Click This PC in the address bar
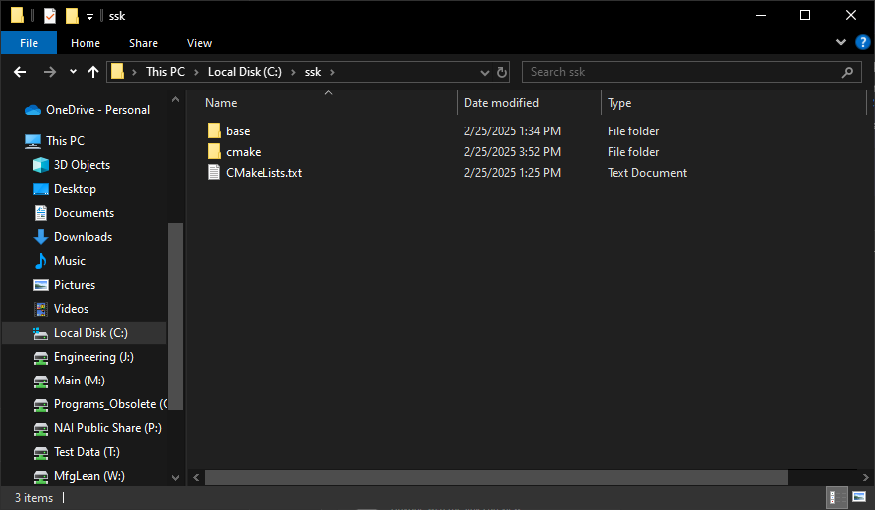The width and height of the screenshot is (875, 510). [x=165, y=72]
